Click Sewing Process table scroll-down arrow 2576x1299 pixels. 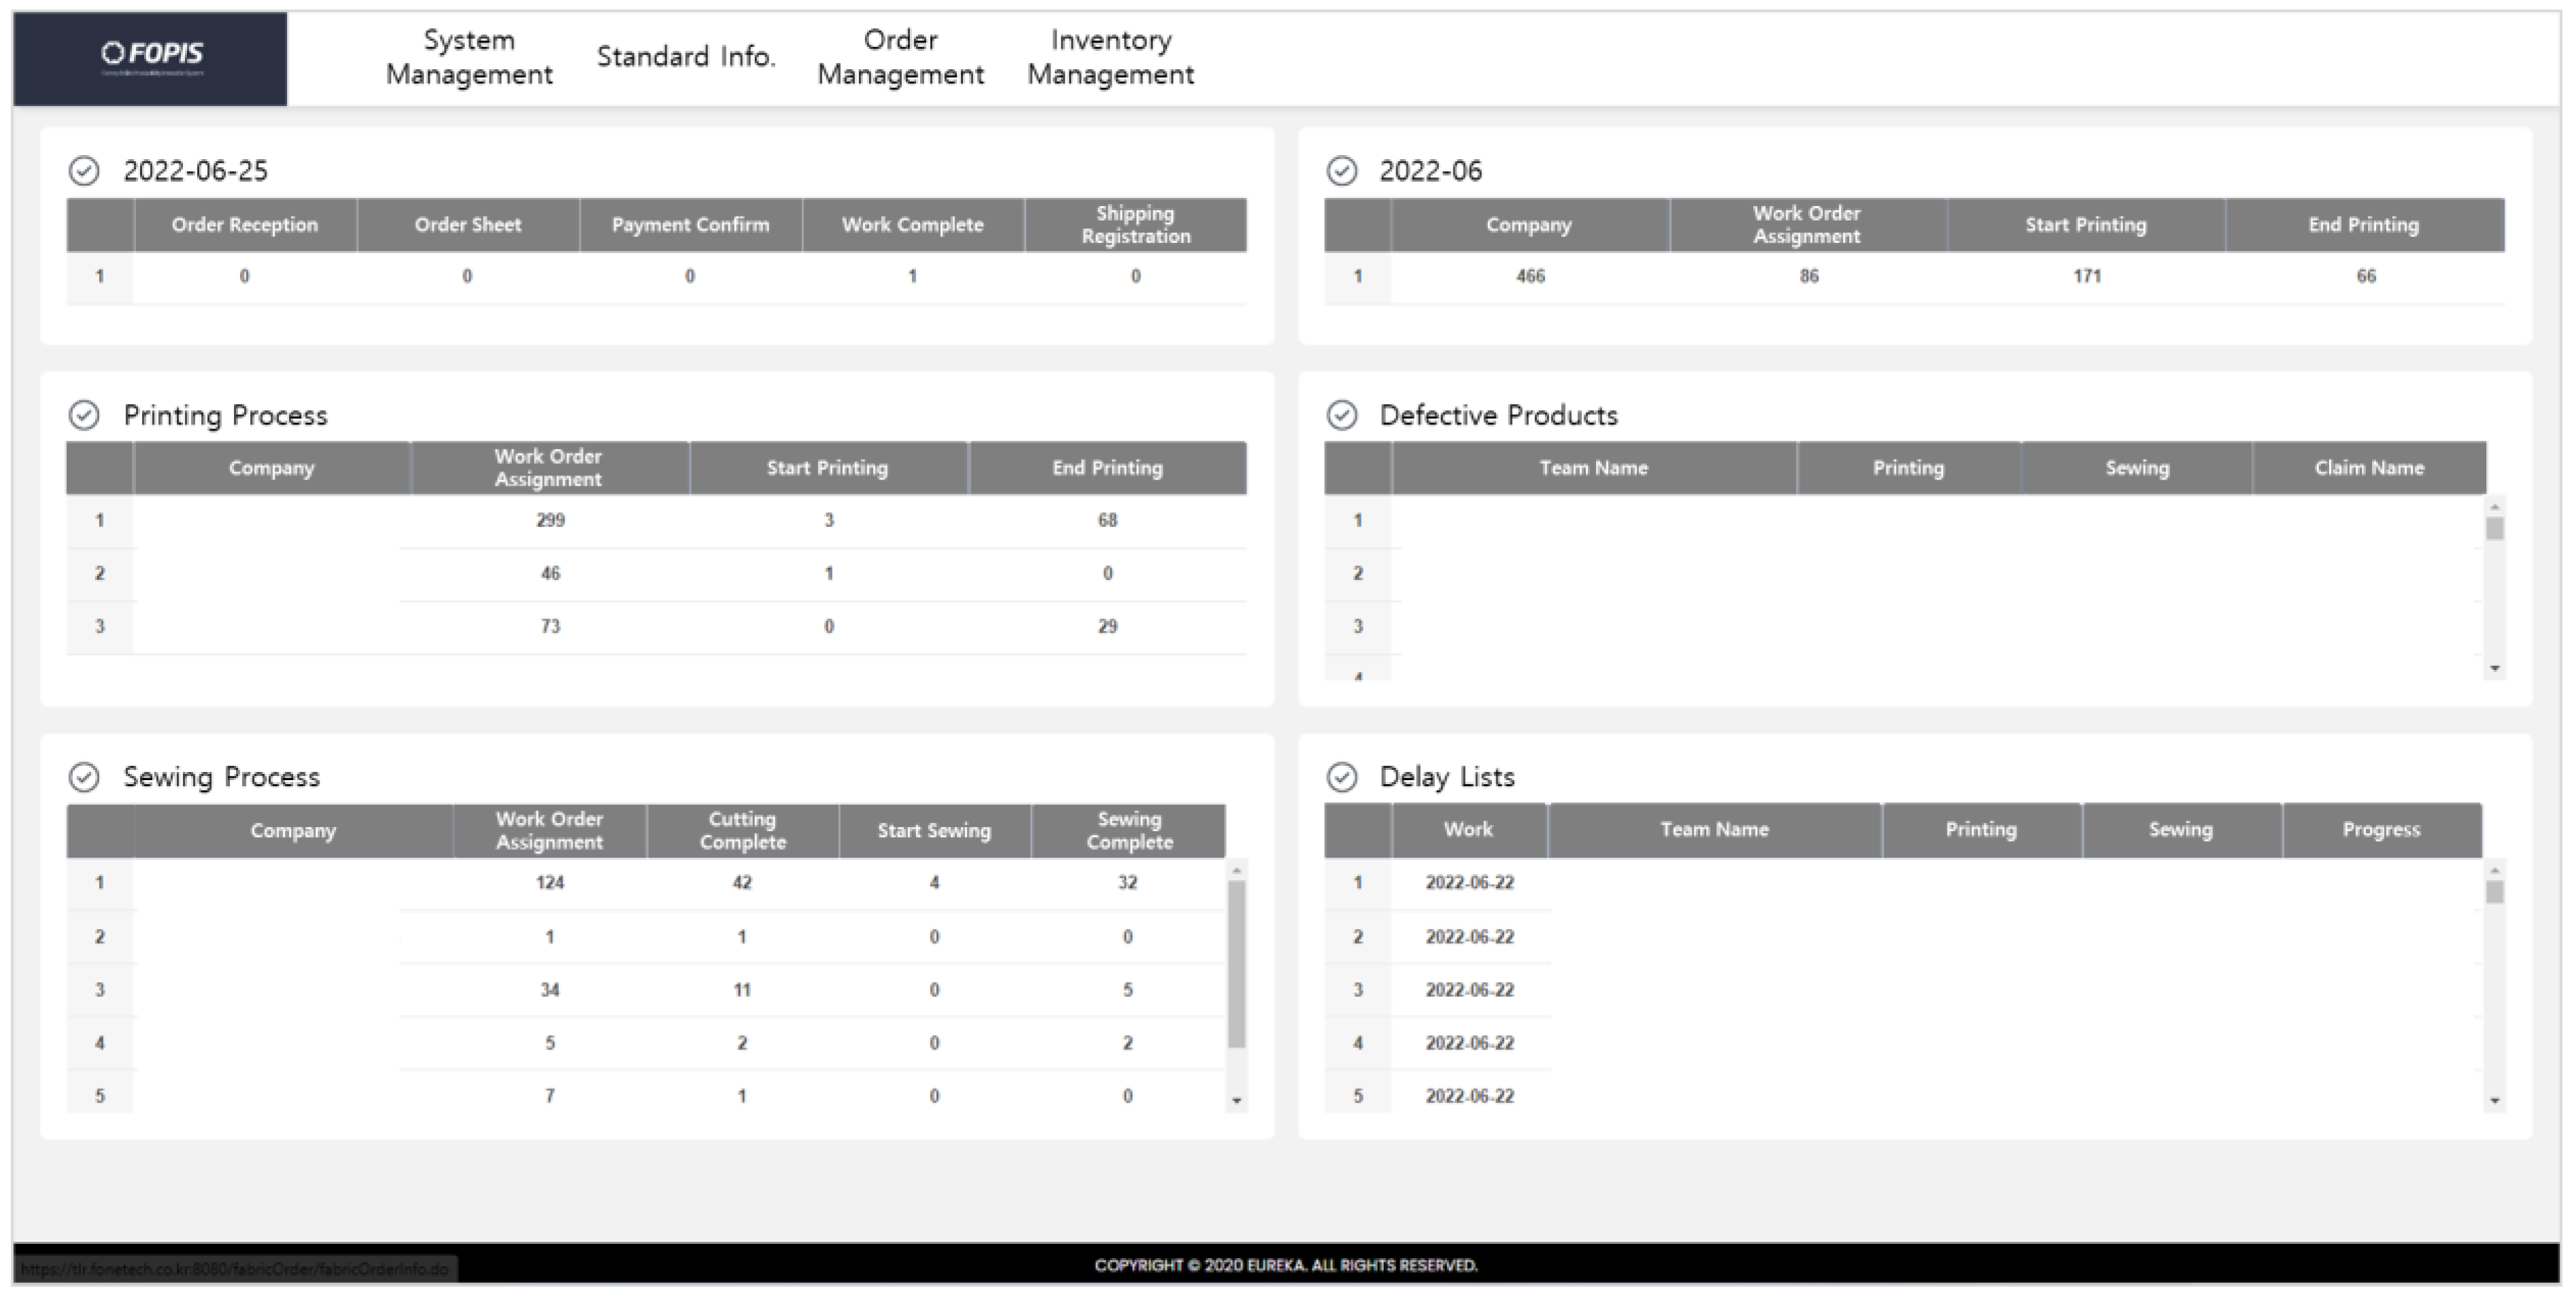coord(1237,1101)
